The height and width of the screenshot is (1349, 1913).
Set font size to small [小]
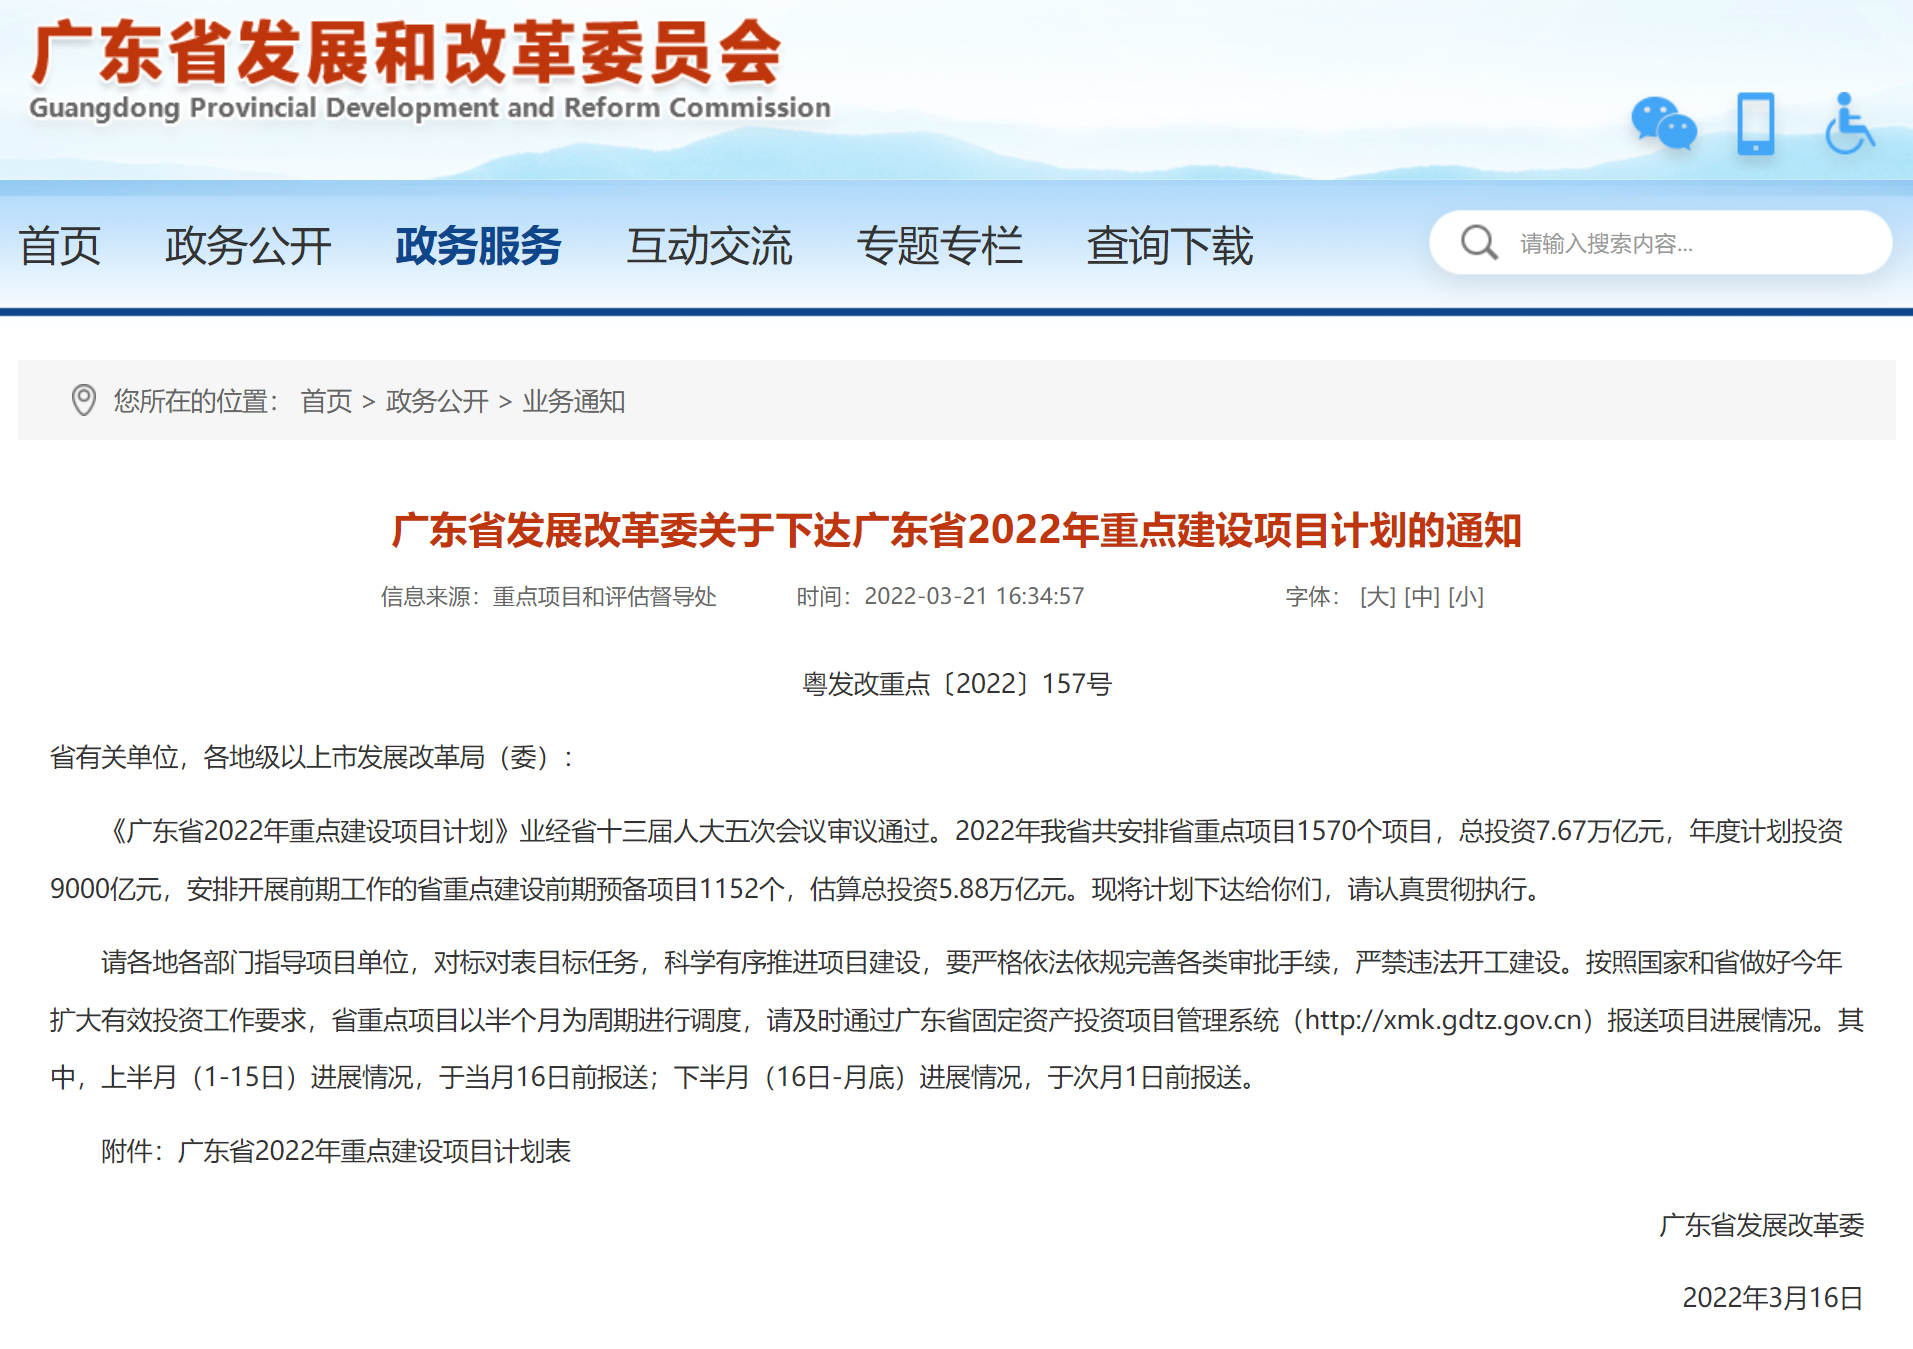tap(1466, 597)
